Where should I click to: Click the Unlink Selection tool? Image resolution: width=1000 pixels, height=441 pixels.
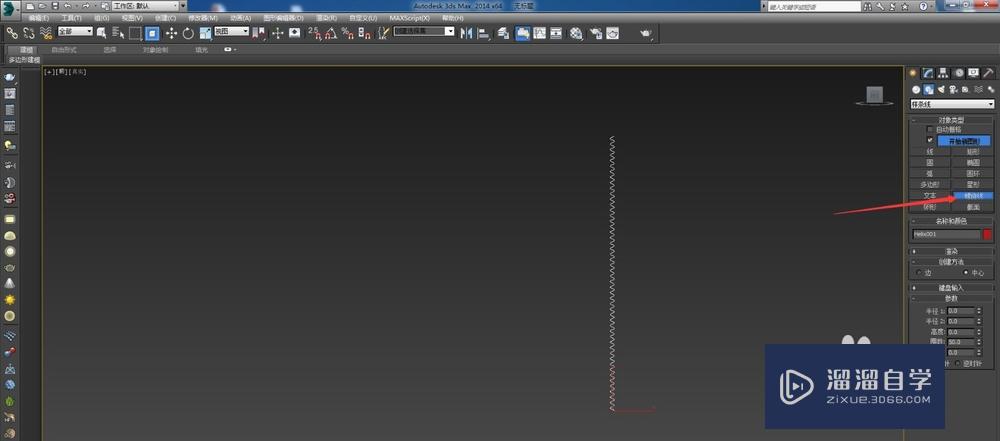29,33
